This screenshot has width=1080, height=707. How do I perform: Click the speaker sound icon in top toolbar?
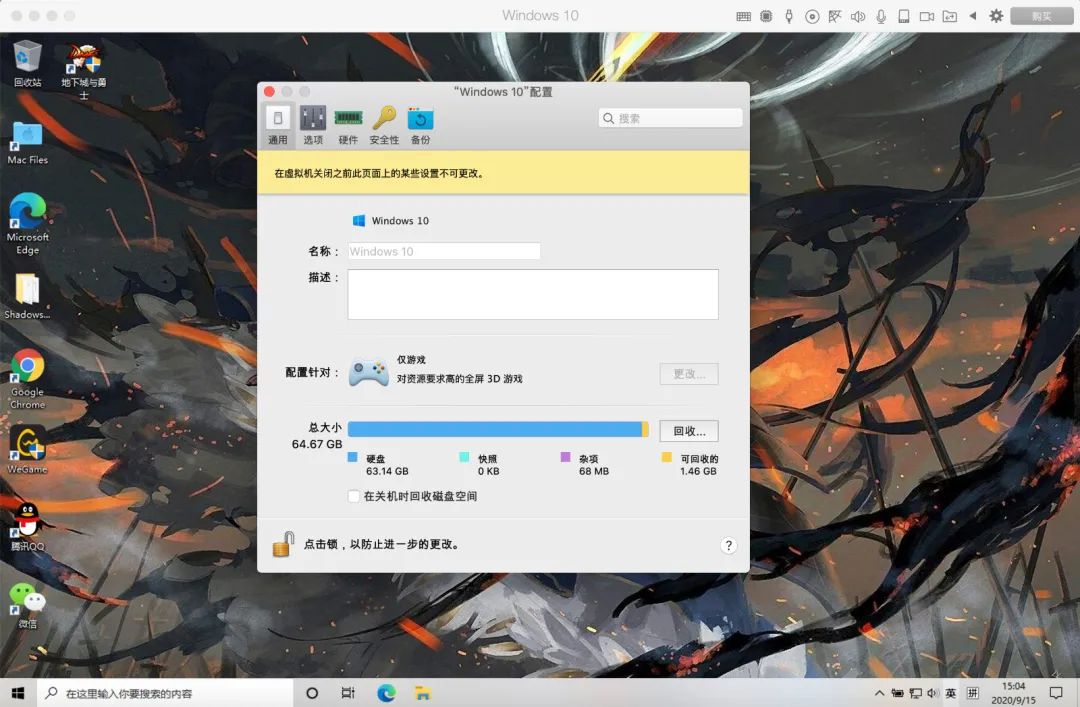click(x=858, y=16)
